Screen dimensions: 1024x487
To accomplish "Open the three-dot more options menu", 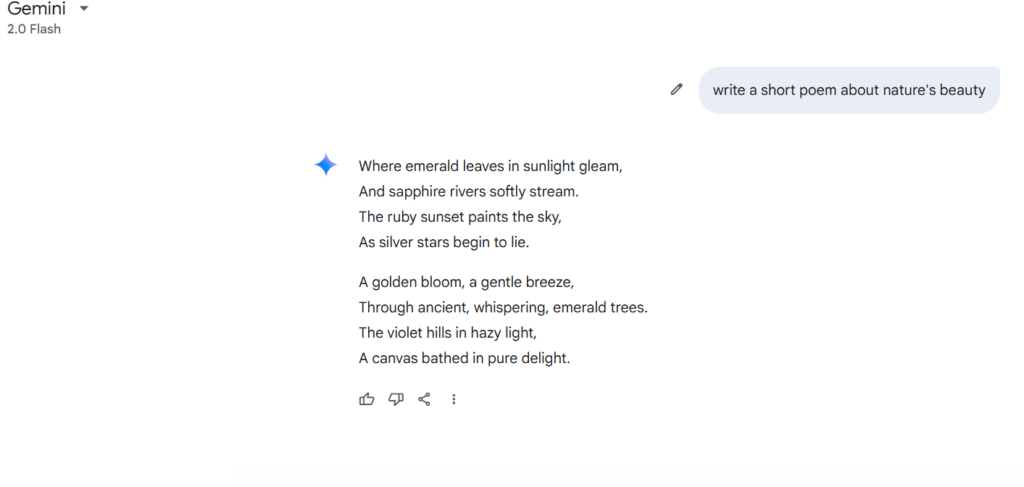I will click(454, 399).
